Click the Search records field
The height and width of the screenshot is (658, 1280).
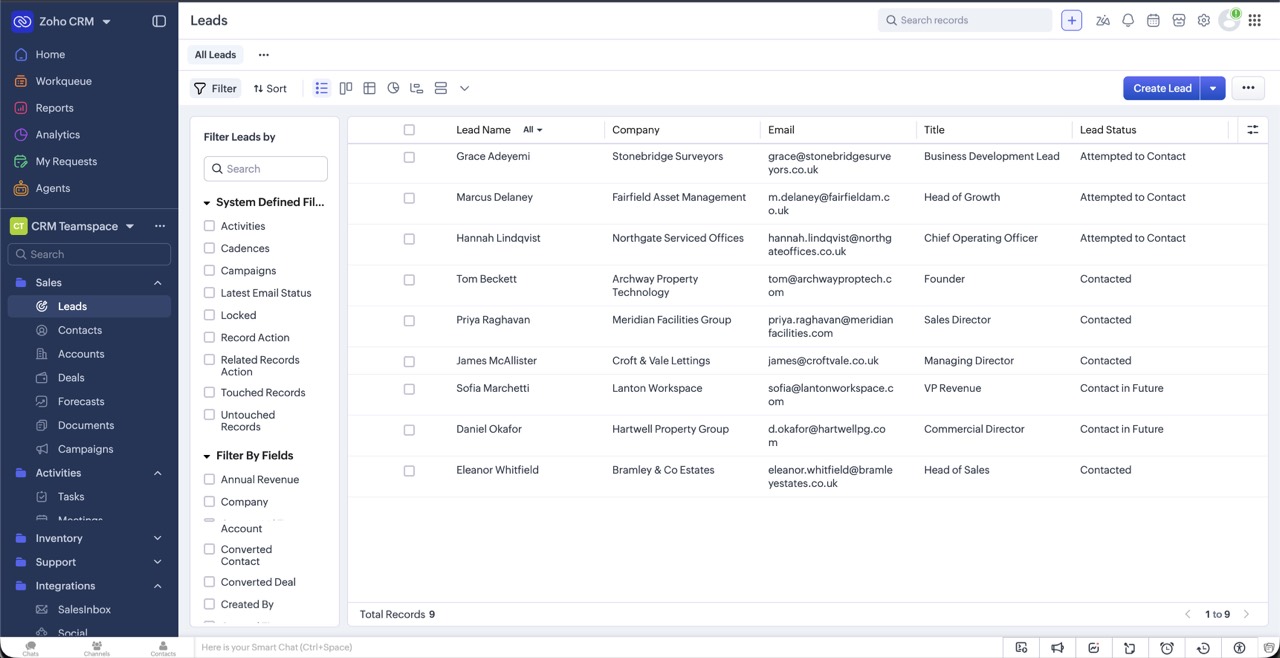[965, 20]
